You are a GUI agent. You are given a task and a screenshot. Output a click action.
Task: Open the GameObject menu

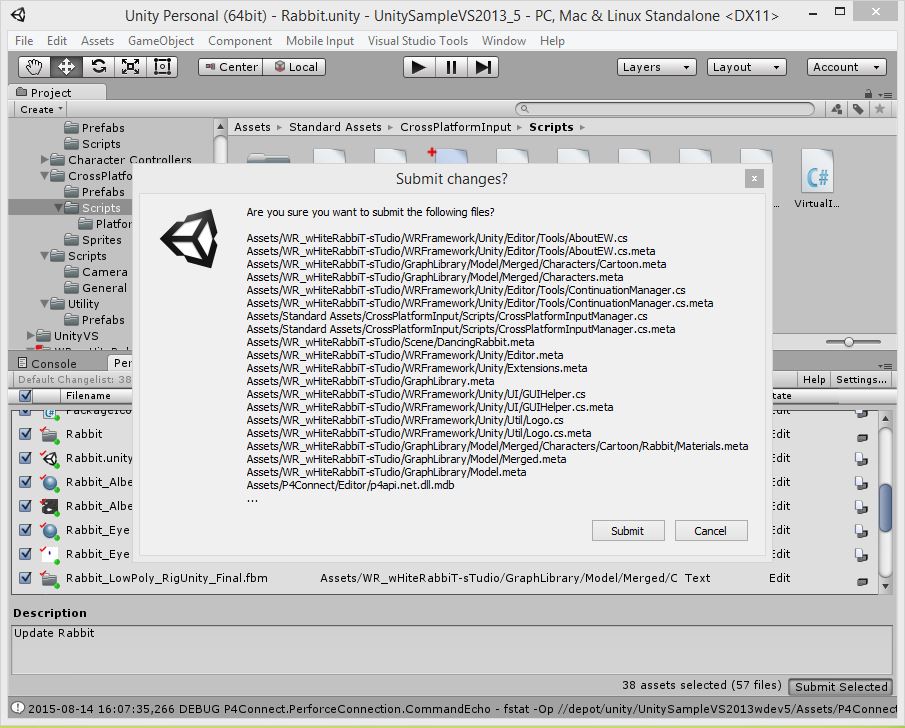click(x=160, y=41)
